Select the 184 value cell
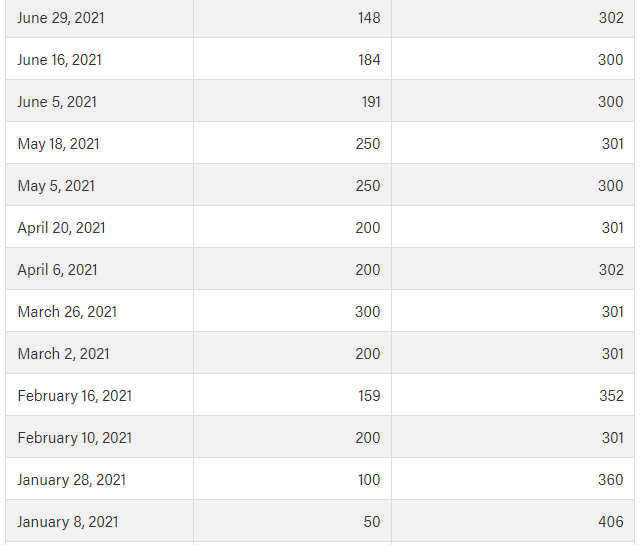This screenshot has height=545, width=640. (368, 60)
